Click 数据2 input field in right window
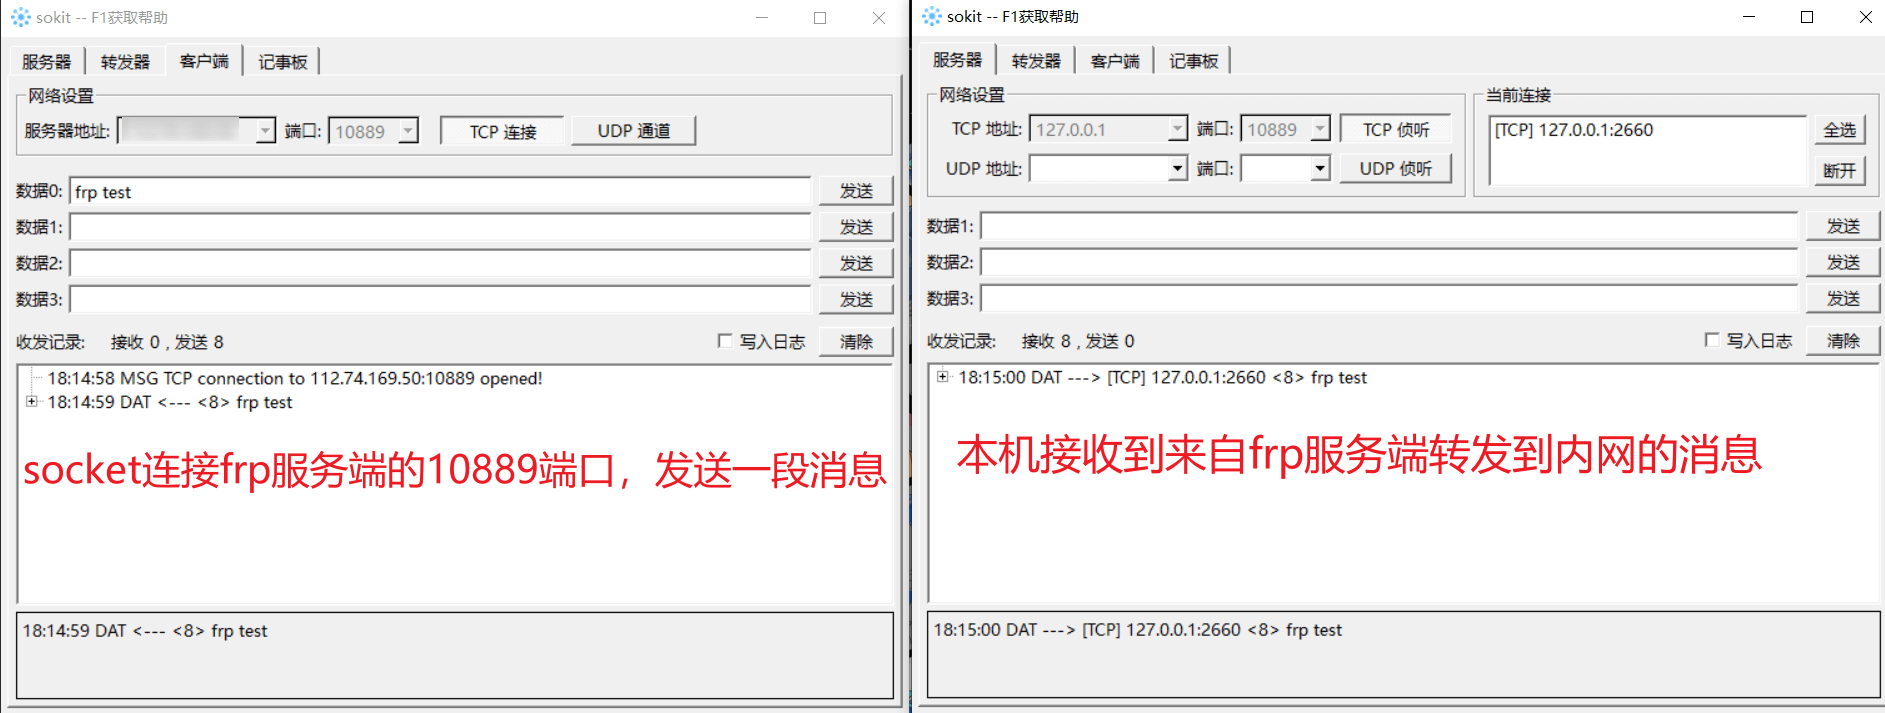Screen dimensions: 1885x713 (1389, 262)
